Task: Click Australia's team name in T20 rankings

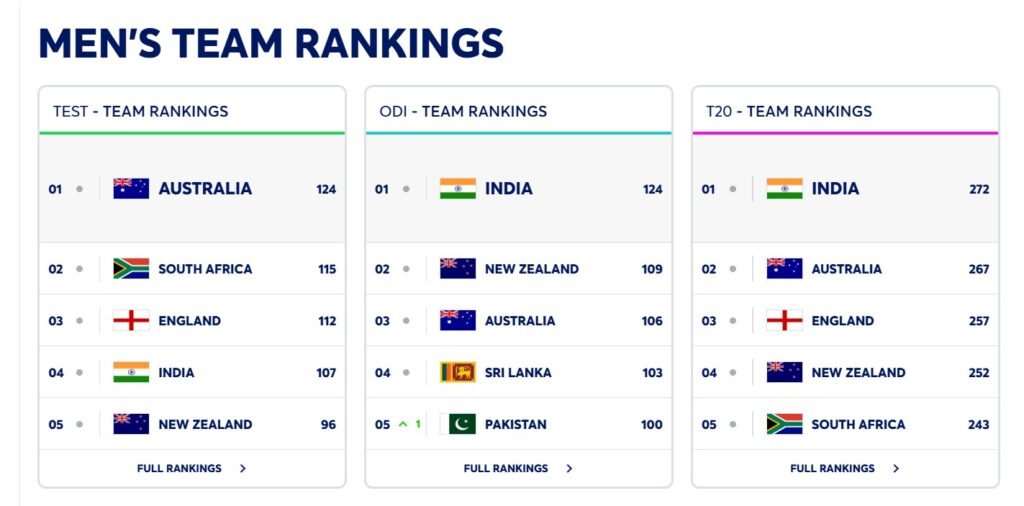Action: 846,269
